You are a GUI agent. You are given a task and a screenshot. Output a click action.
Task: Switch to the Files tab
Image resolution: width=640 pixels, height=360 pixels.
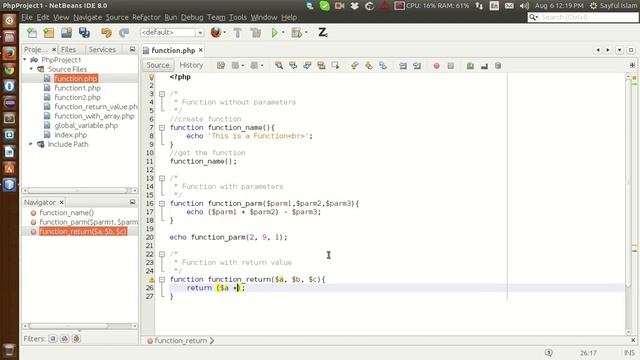[68, 49]
